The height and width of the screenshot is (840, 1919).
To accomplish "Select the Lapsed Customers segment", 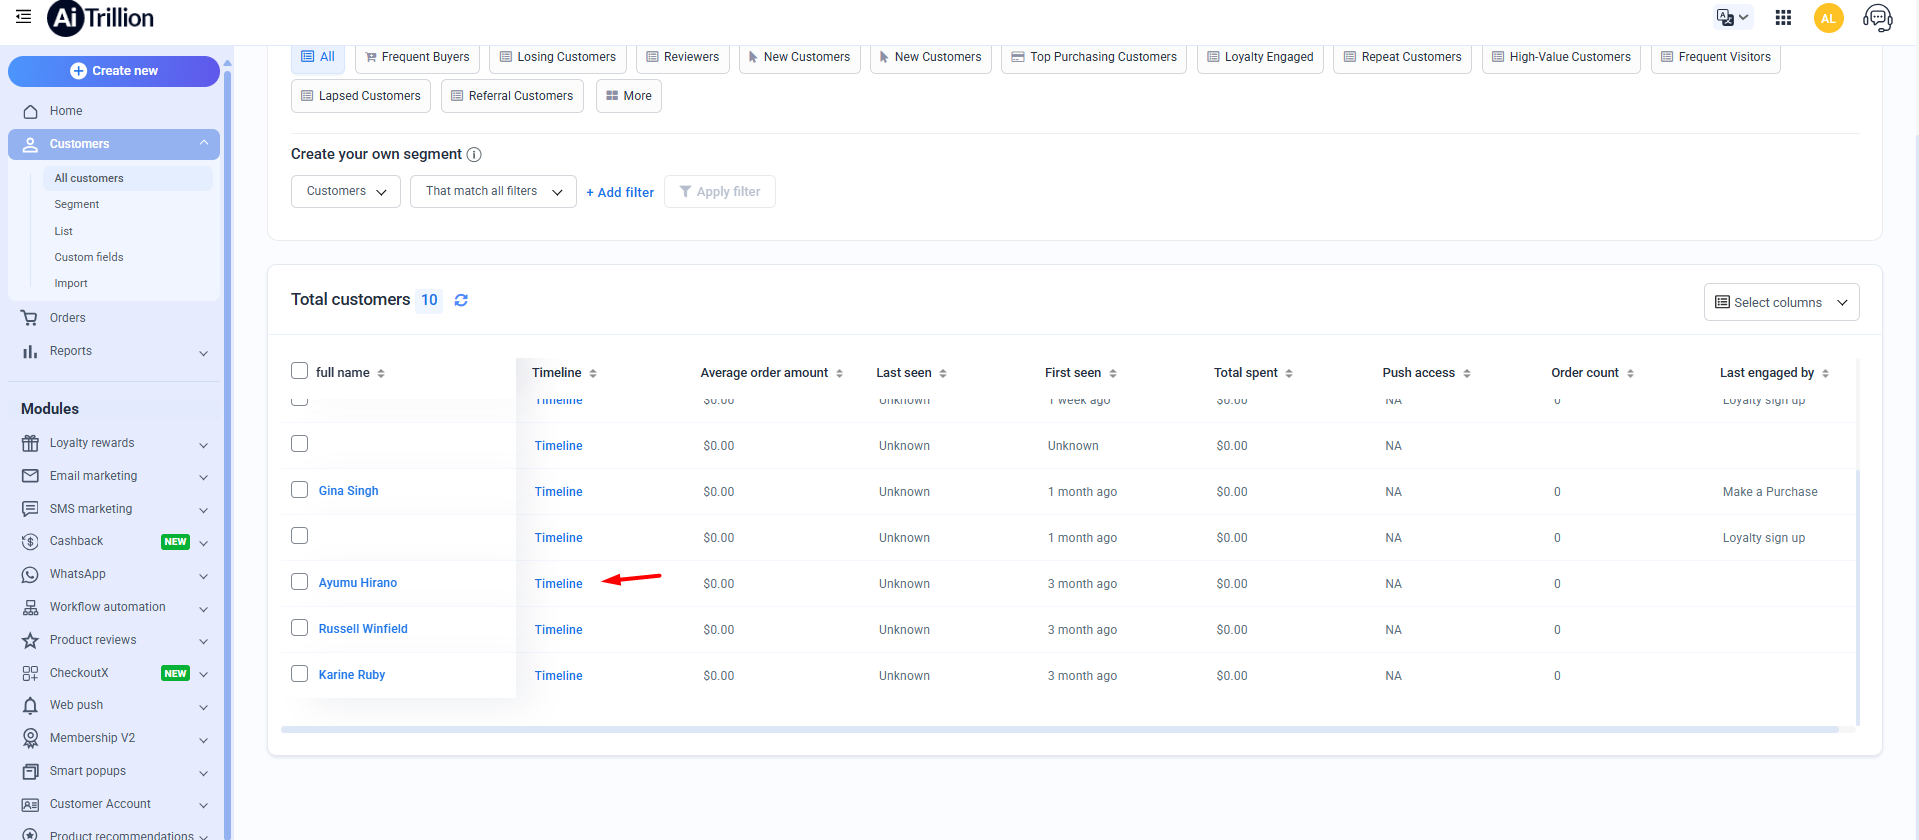I will pos(361,96).
